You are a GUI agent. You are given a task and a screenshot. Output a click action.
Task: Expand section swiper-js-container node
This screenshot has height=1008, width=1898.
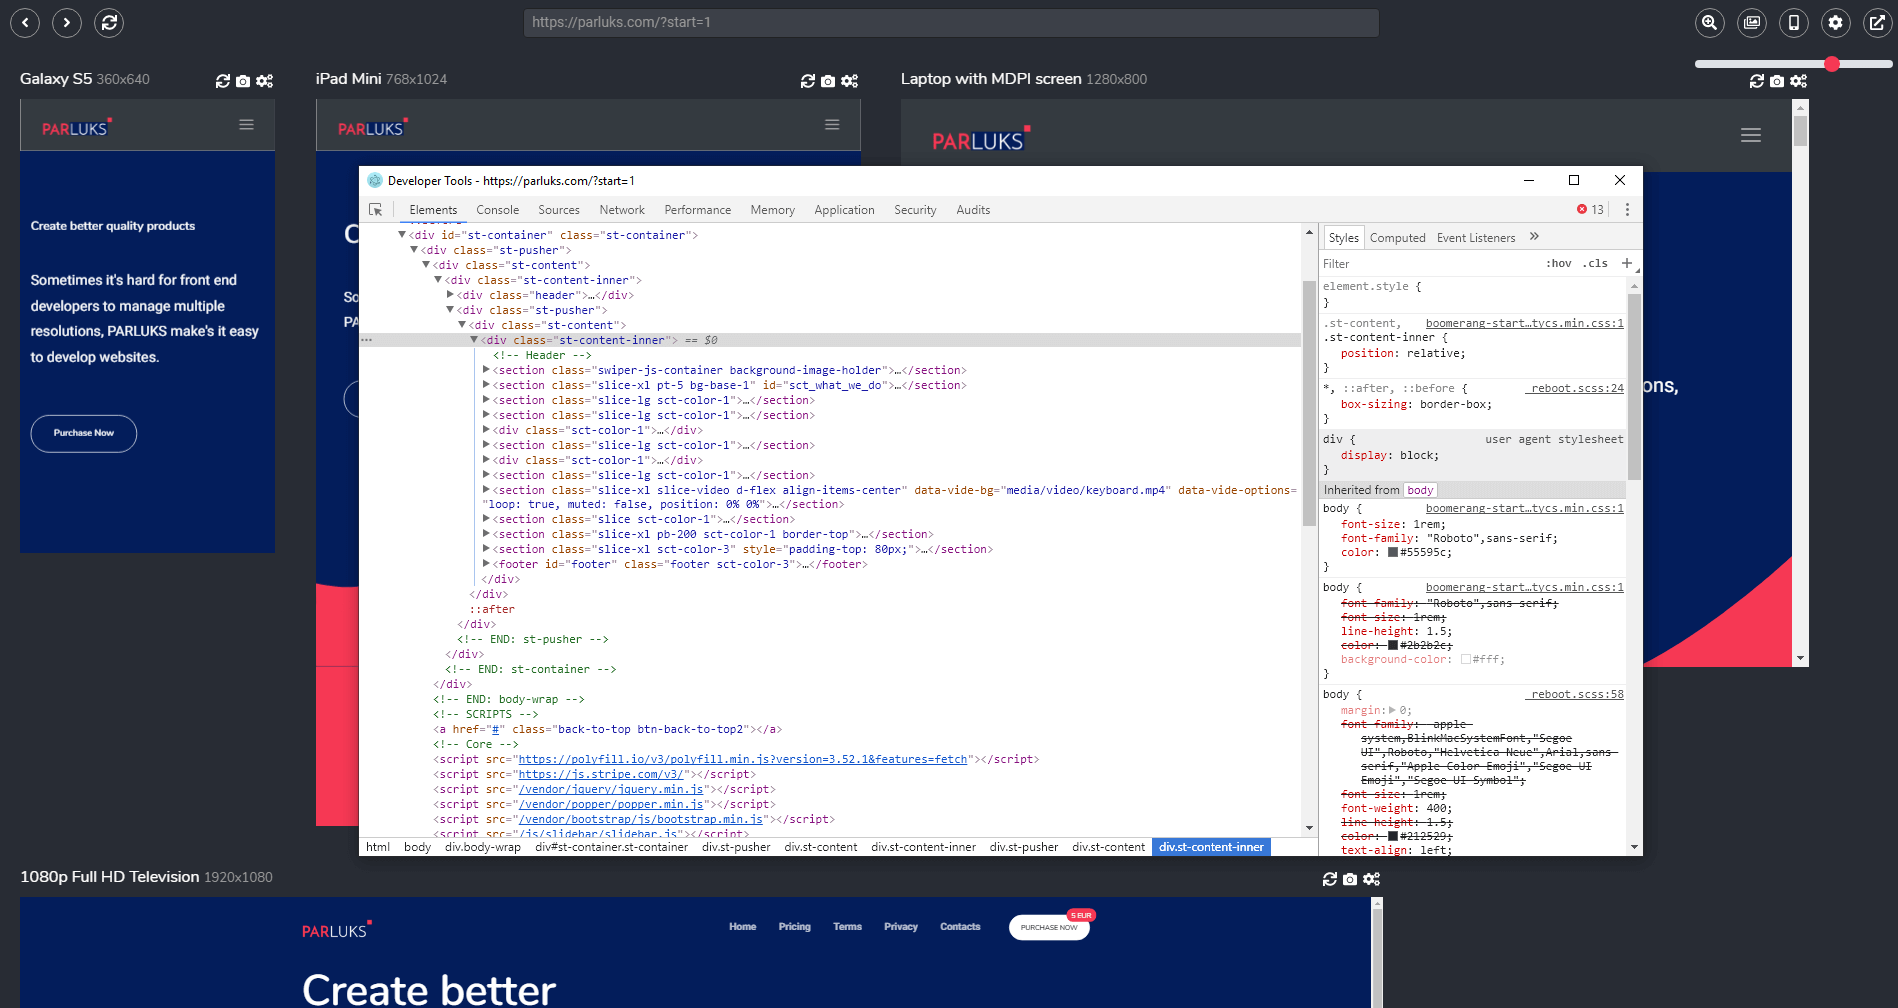tap(486, 370)
